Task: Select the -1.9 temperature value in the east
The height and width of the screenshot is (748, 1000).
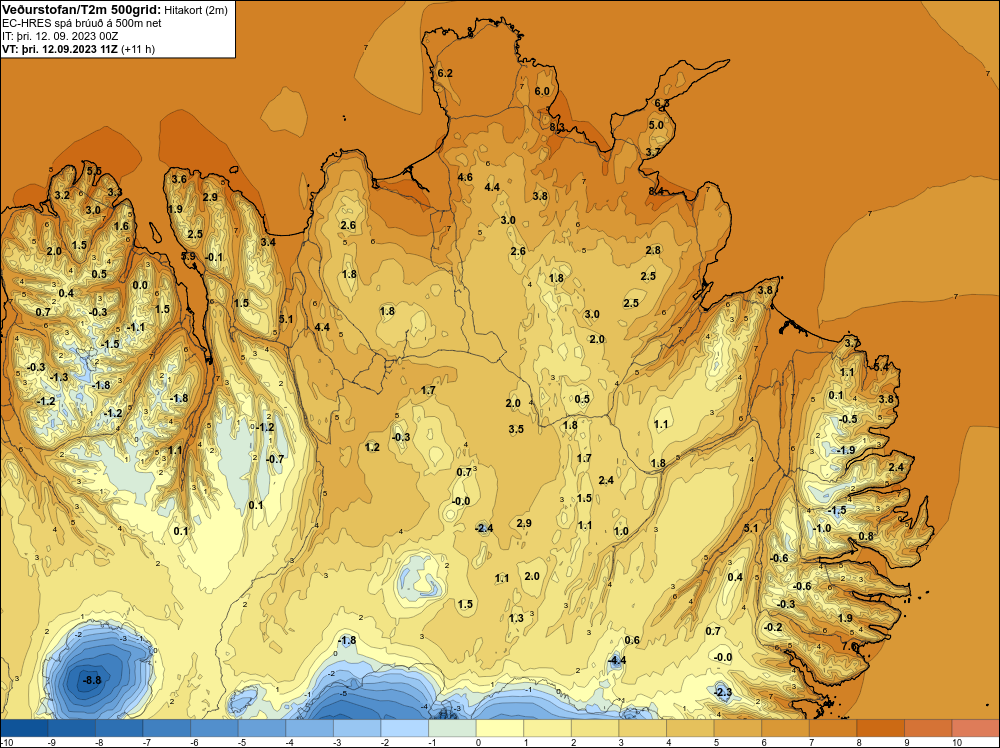Action: [x=846, y=450]
